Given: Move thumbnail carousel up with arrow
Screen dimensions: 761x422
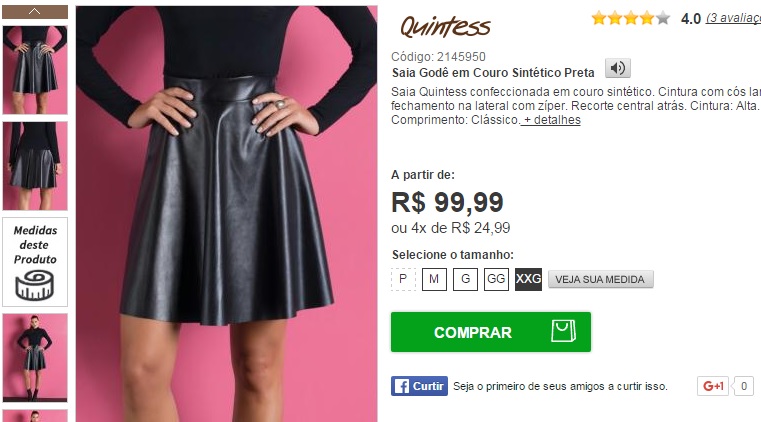Looking at the screenshot, I should coord(35,12).
